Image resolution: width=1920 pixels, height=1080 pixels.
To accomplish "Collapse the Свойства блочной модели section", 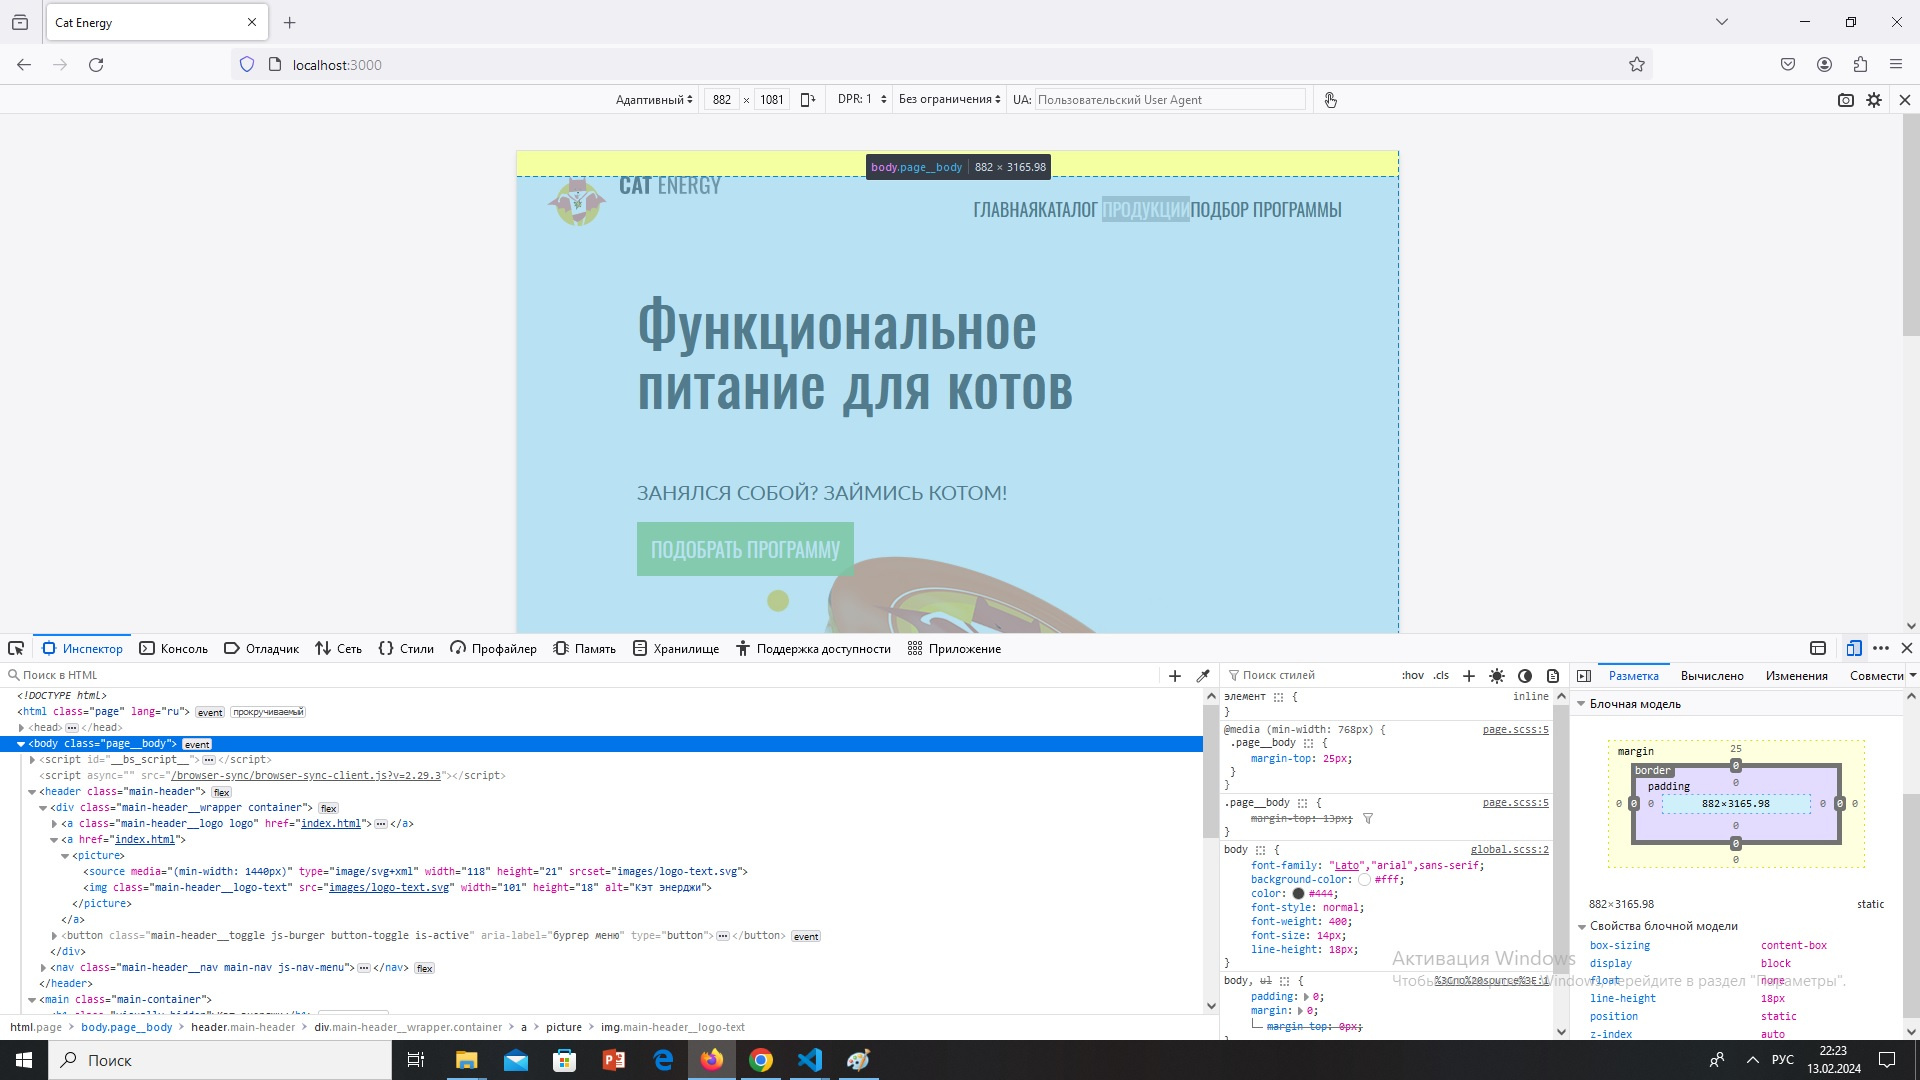I will click(x=1582, y=926).
